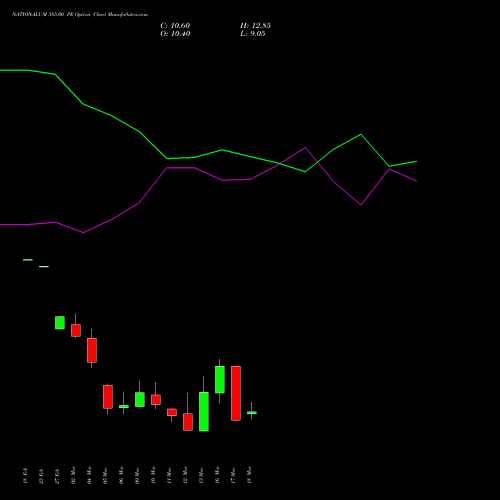Screen dimensions: 500x500
Task: Select the tall red candlestick above 17 Mar
Action: pyautogui.click(x=236, y=393)
